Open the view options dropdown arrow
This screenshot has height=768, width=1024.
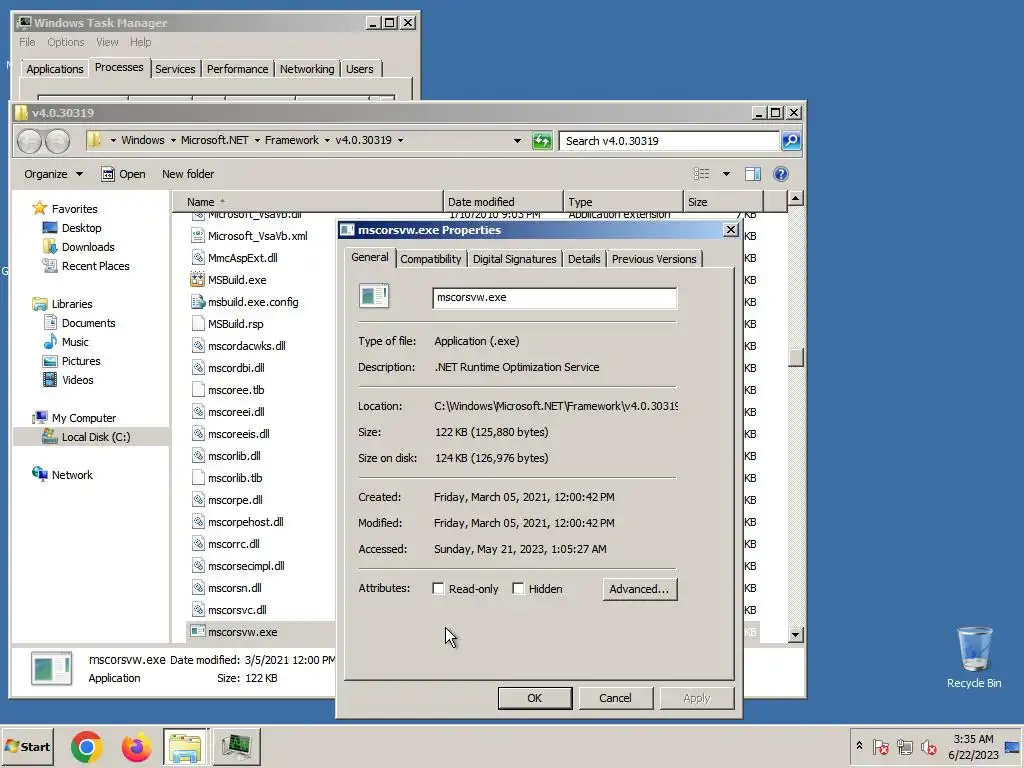[726, 174]
